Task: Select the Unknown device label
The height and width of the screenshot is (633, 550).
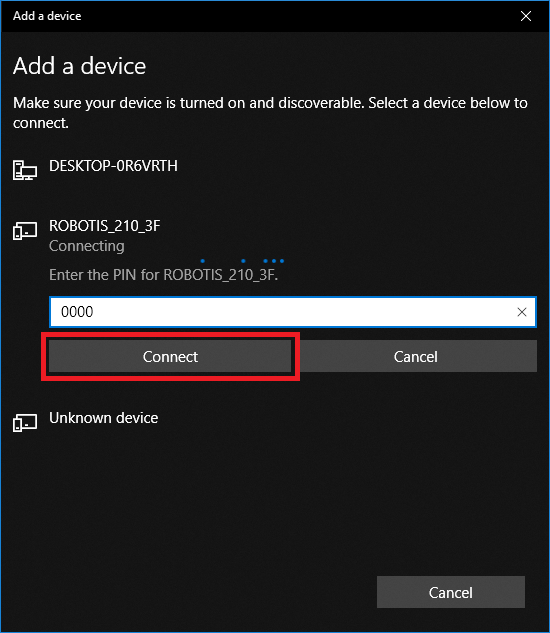Action: pos(103,418)
